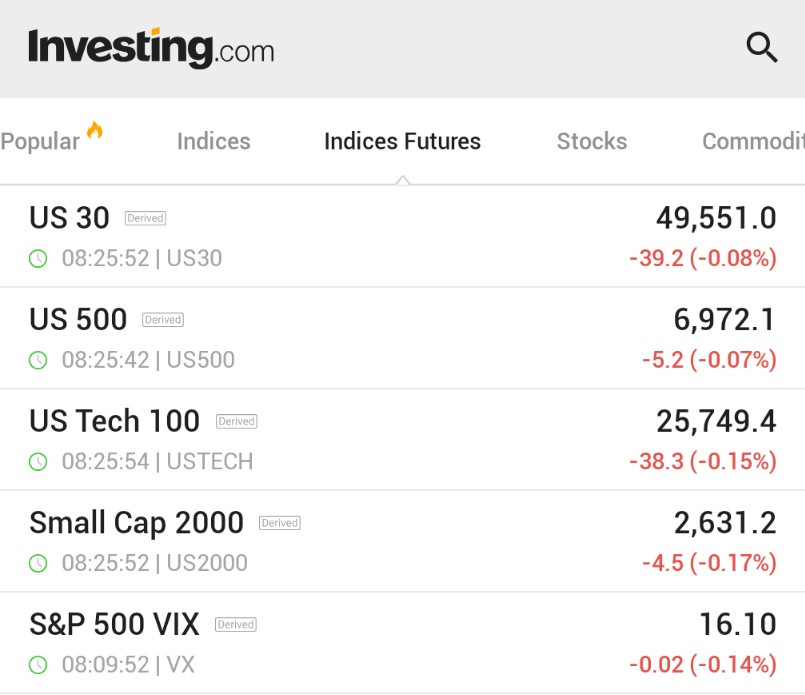Screen dimensions: 805x695
Task: Open the S&P 500 VIX link
Action: coord(114,624)
